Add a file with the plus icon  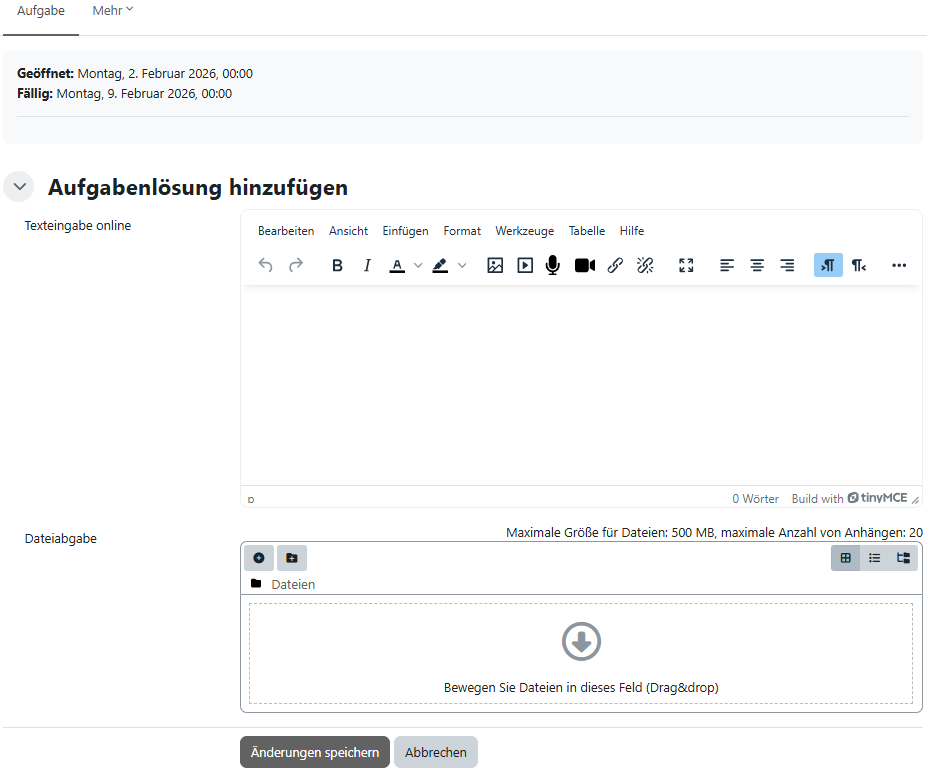point(258,558)
